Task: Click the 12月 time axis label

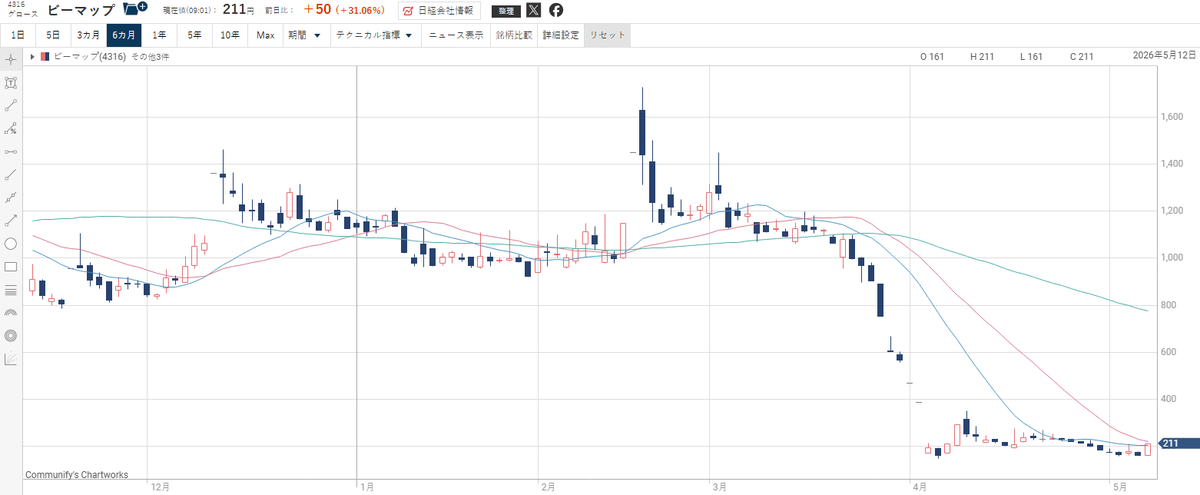Action: (x=160, y=486)
